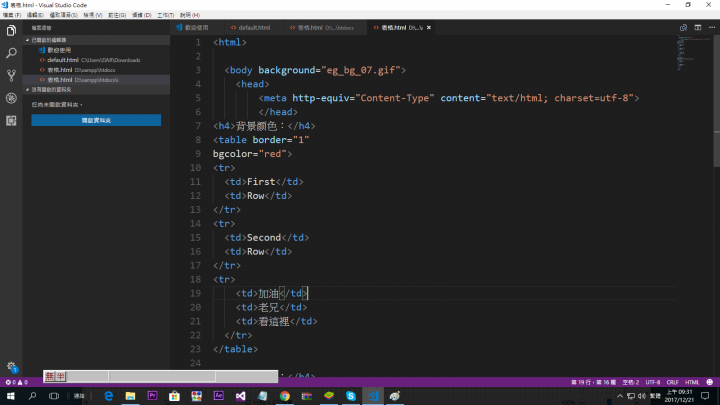Click the line 19 column 16 indicator
This screenshot has width=720, height=405.
coord(593,382)
